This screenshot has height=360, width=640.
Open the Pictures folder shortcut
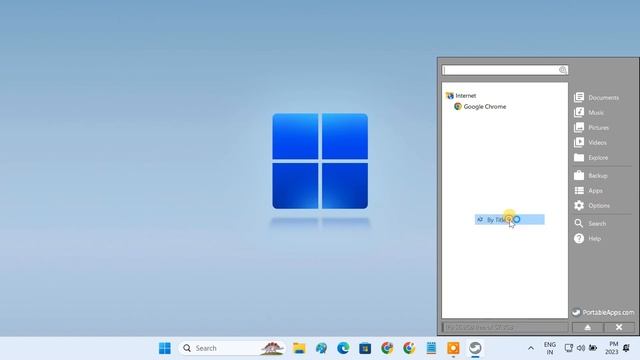pyautogui.click(x=591, y=127)
